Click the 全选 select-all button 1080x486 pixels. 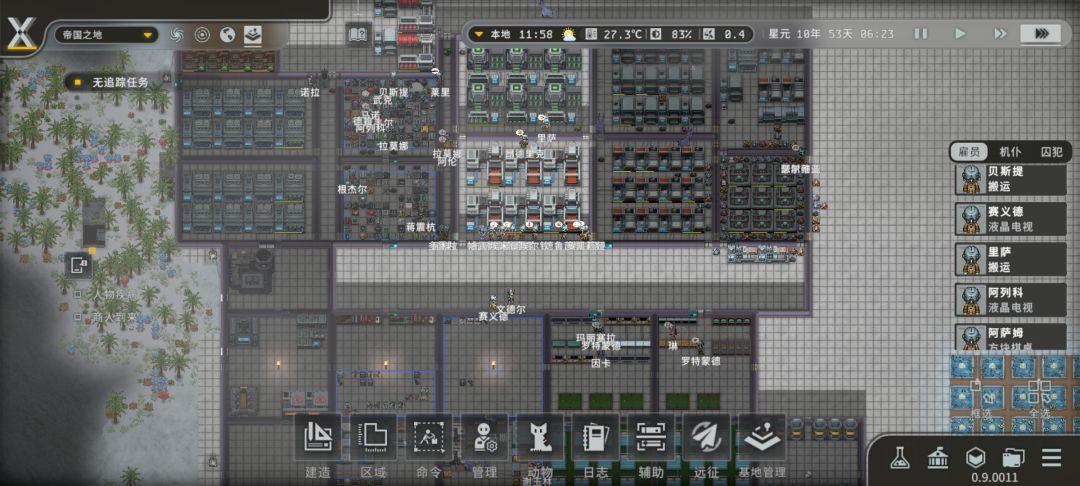[1039, 401]
